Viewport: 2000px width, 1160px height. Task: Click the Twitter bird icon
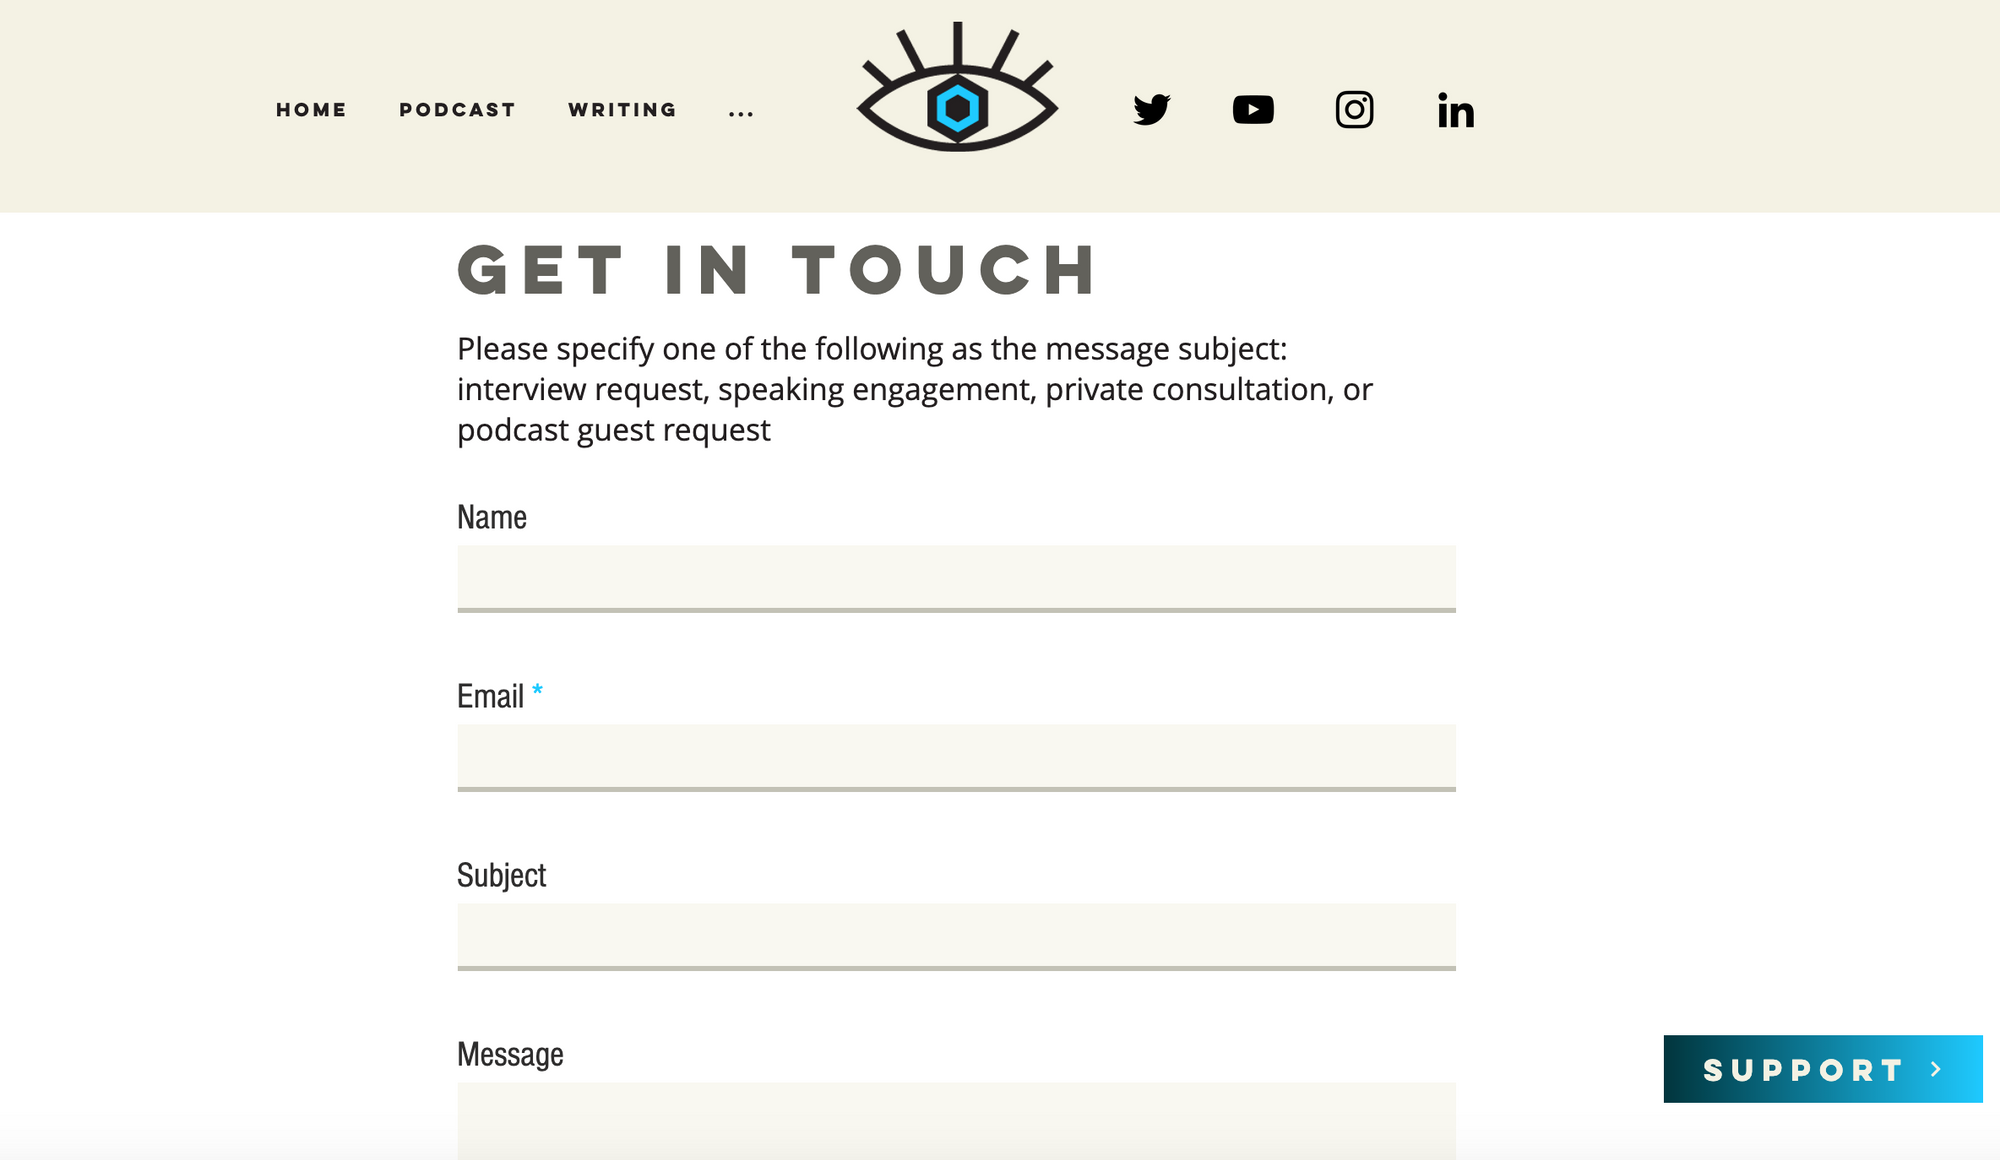click(1153, 109)
